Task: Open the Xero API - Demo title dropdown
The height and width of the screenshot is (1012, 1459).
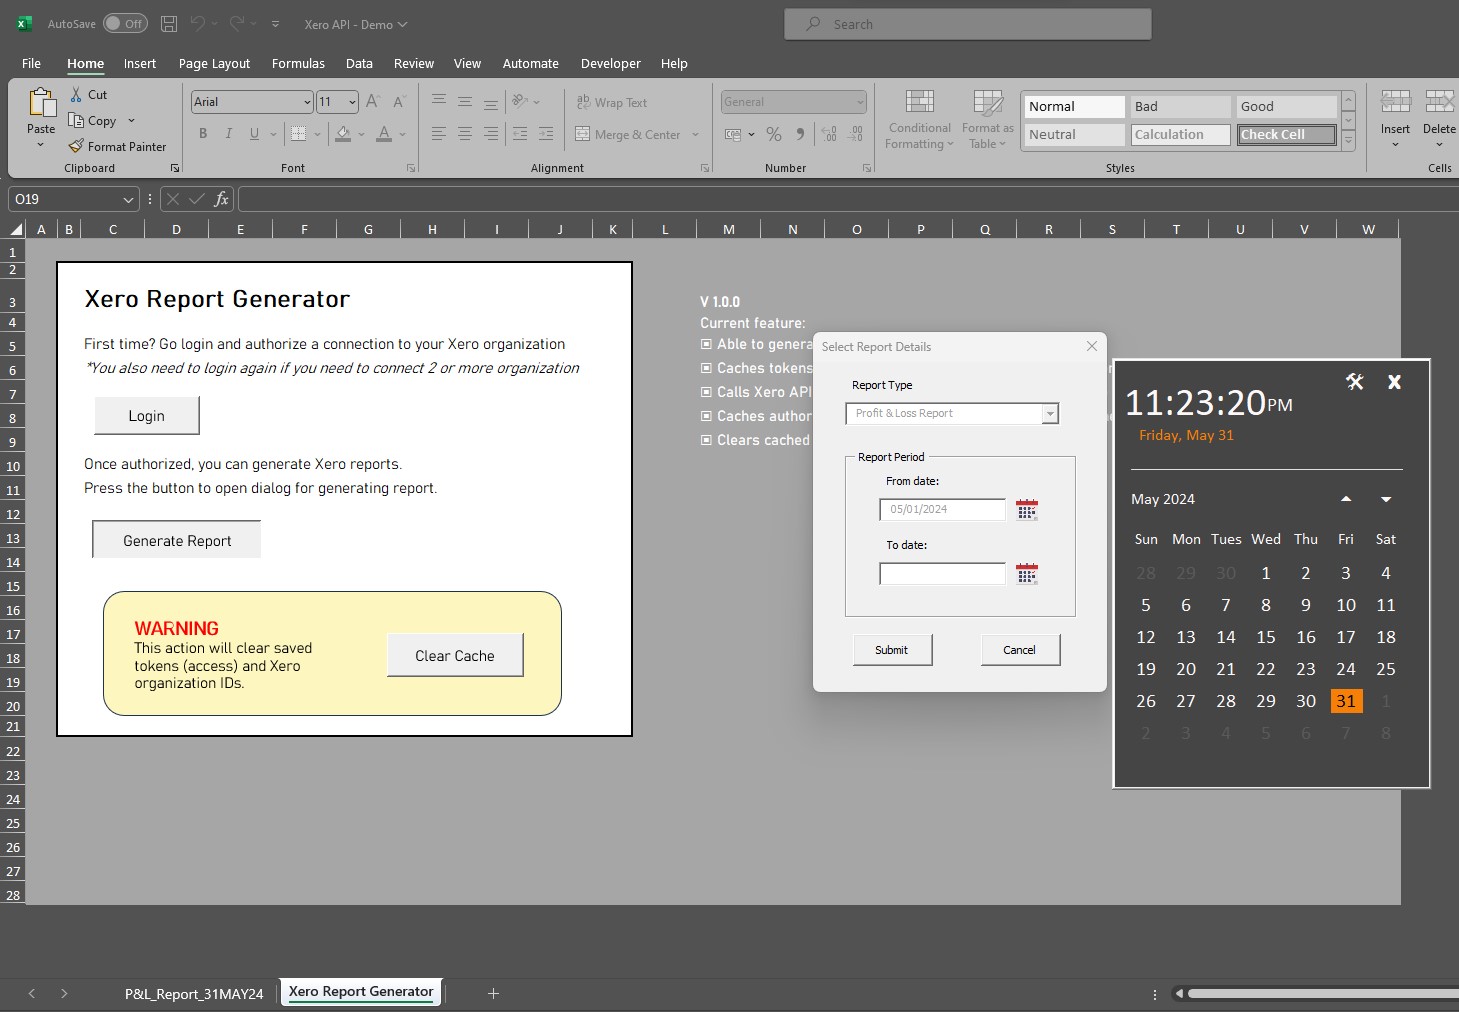Action: click(356, 24)
